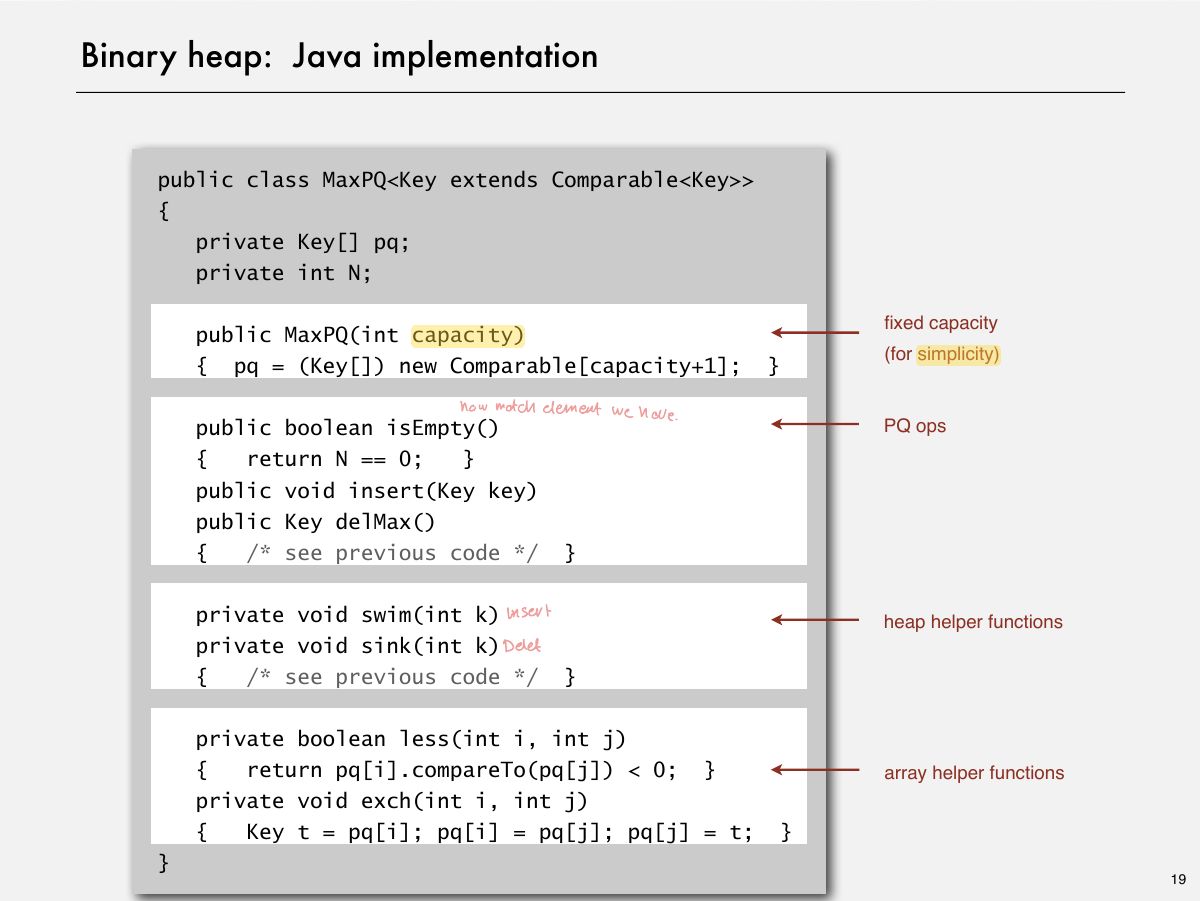Image resolution: width=1200 pixels, height=901 pixels.
Task: Click the line 'public boolean isEmpty()'
Action: tap(347, 428)
